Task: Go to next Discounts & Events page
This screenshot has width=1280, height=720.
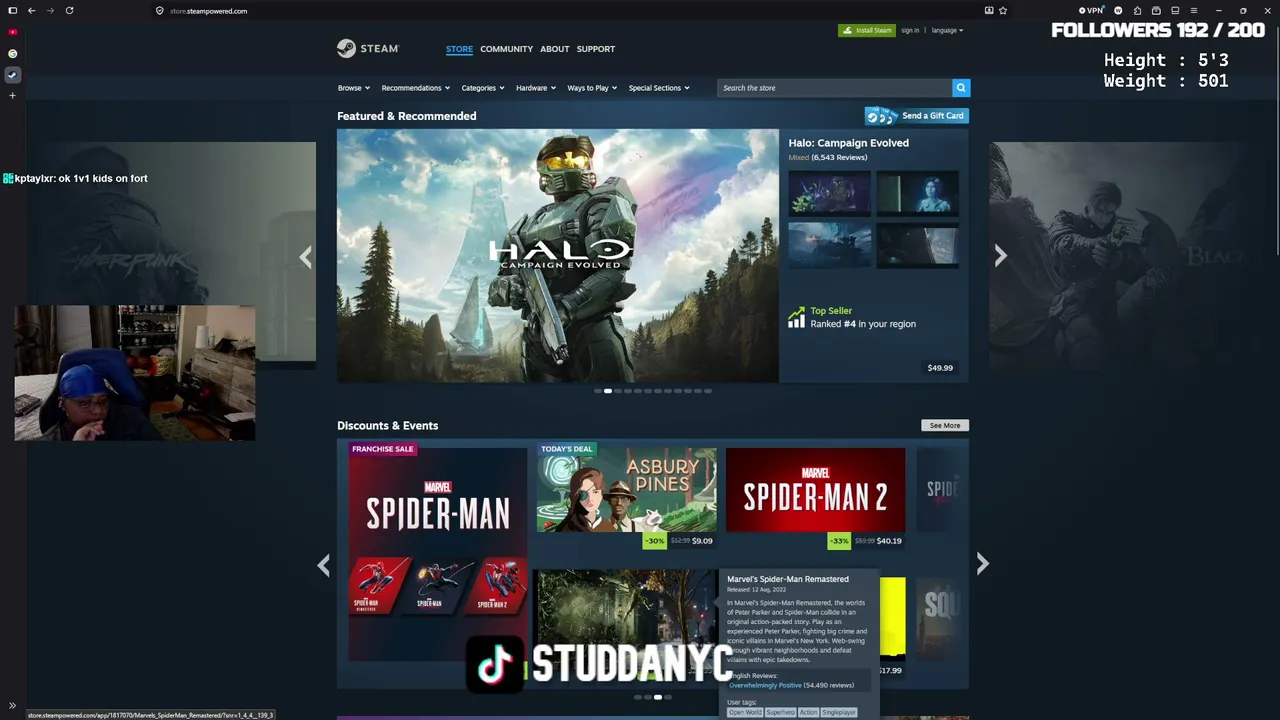Action: coord(982,565)
